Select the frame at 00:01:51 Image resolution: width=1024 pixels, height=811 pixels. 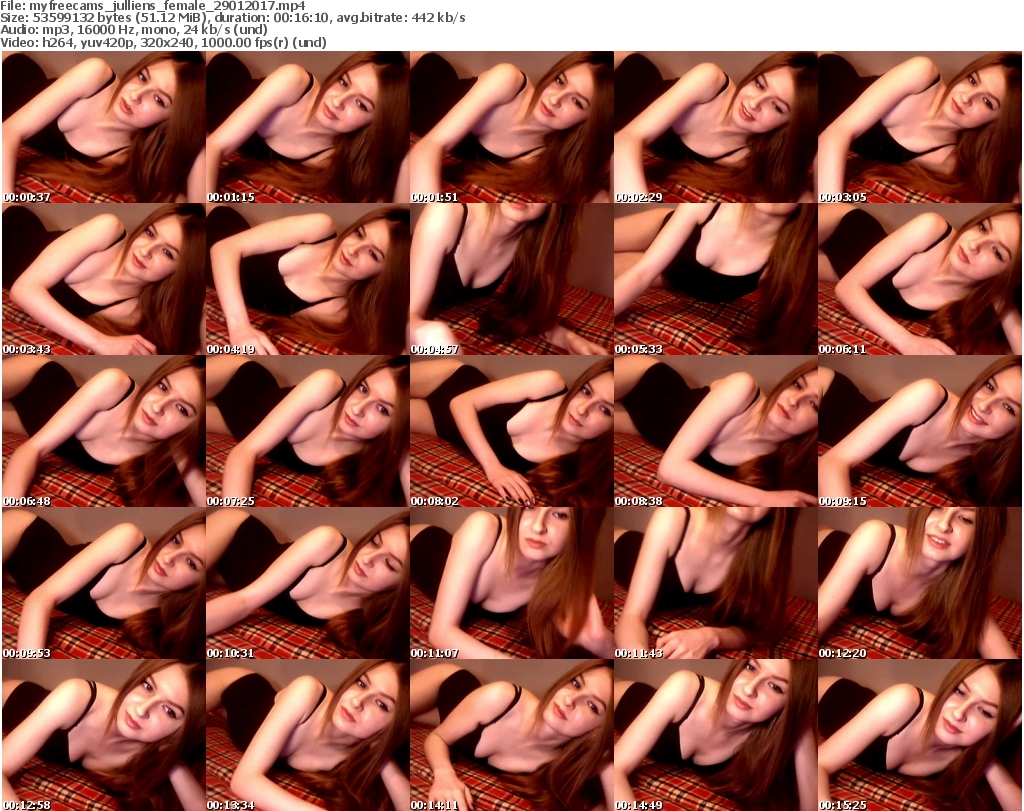[x=511, y=127]
